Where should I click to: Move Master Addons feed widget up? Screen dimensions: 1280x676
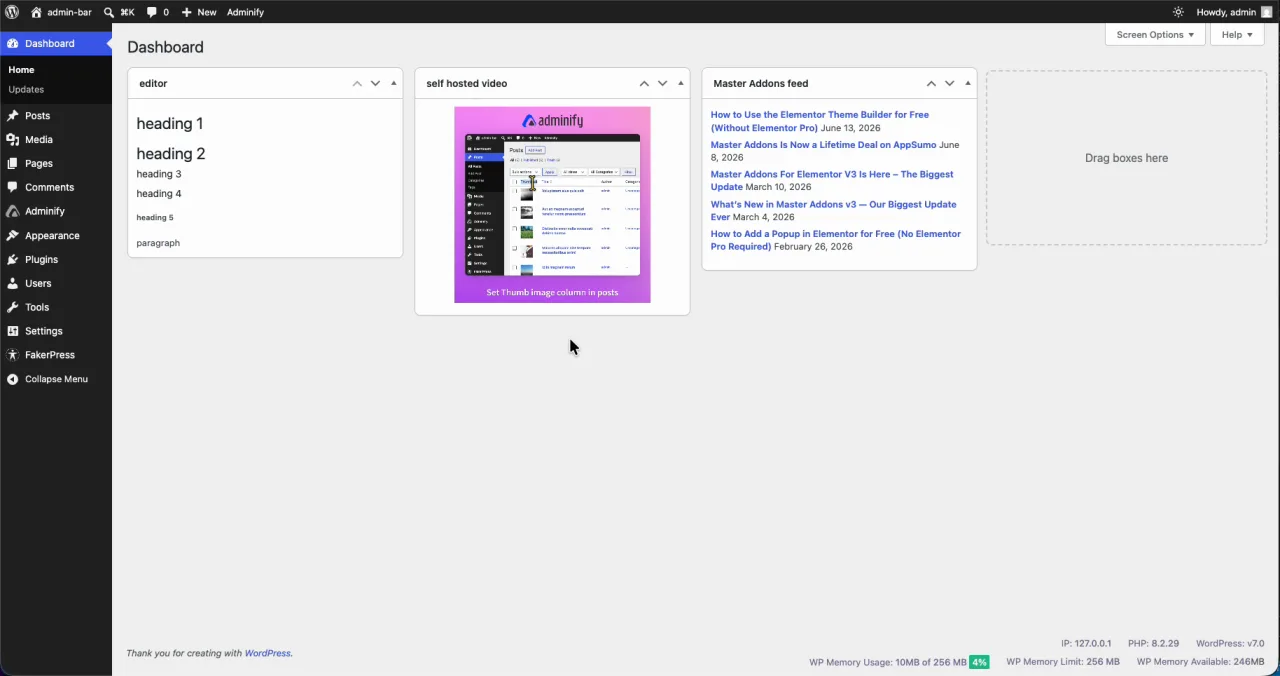coord(931,84)
